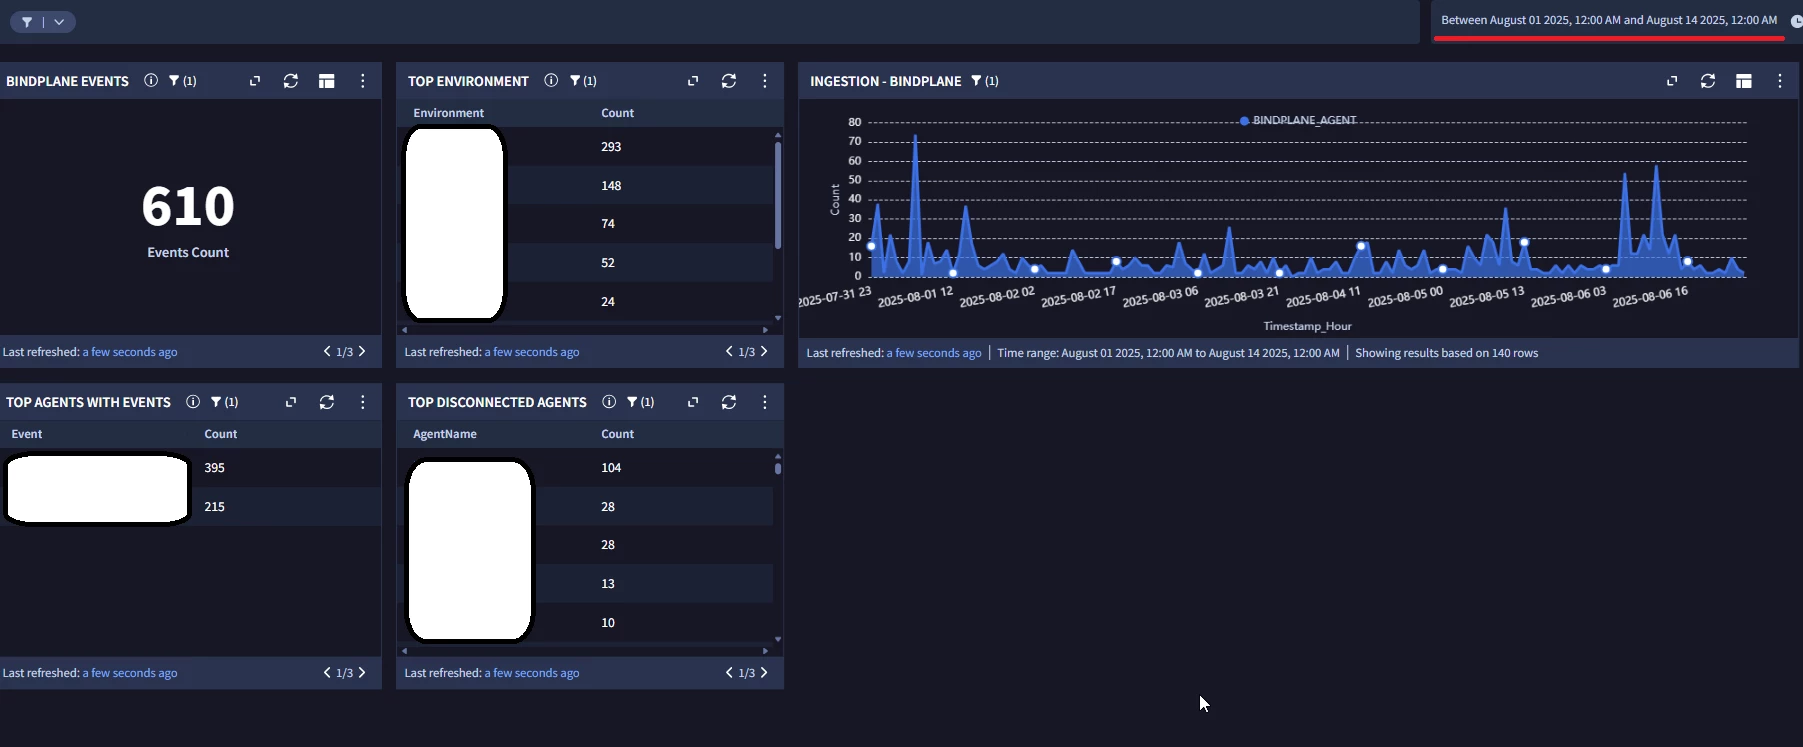
Task: Next page in Top Disconnected Agents
Action: click(764, 672)
